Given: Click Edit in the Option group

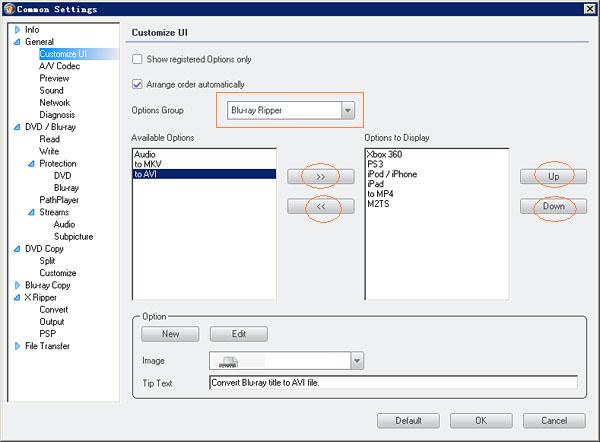Looking at the screenshot, I should (x=239, y=334).
